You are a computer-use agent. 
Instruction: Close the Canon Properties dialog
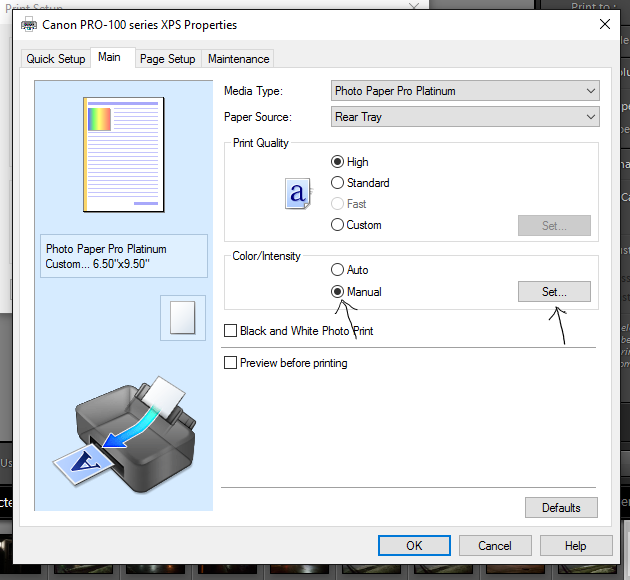[x=605, y=25]
